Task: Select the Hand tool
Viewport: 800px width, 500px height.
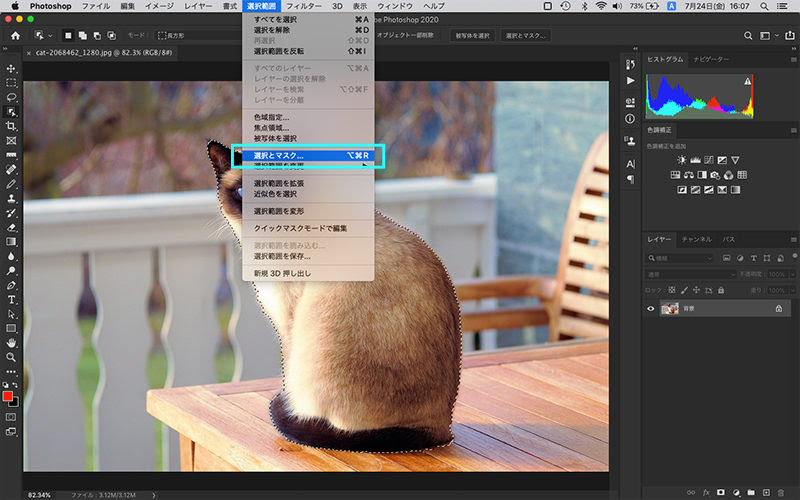Action: click(11, 343)
